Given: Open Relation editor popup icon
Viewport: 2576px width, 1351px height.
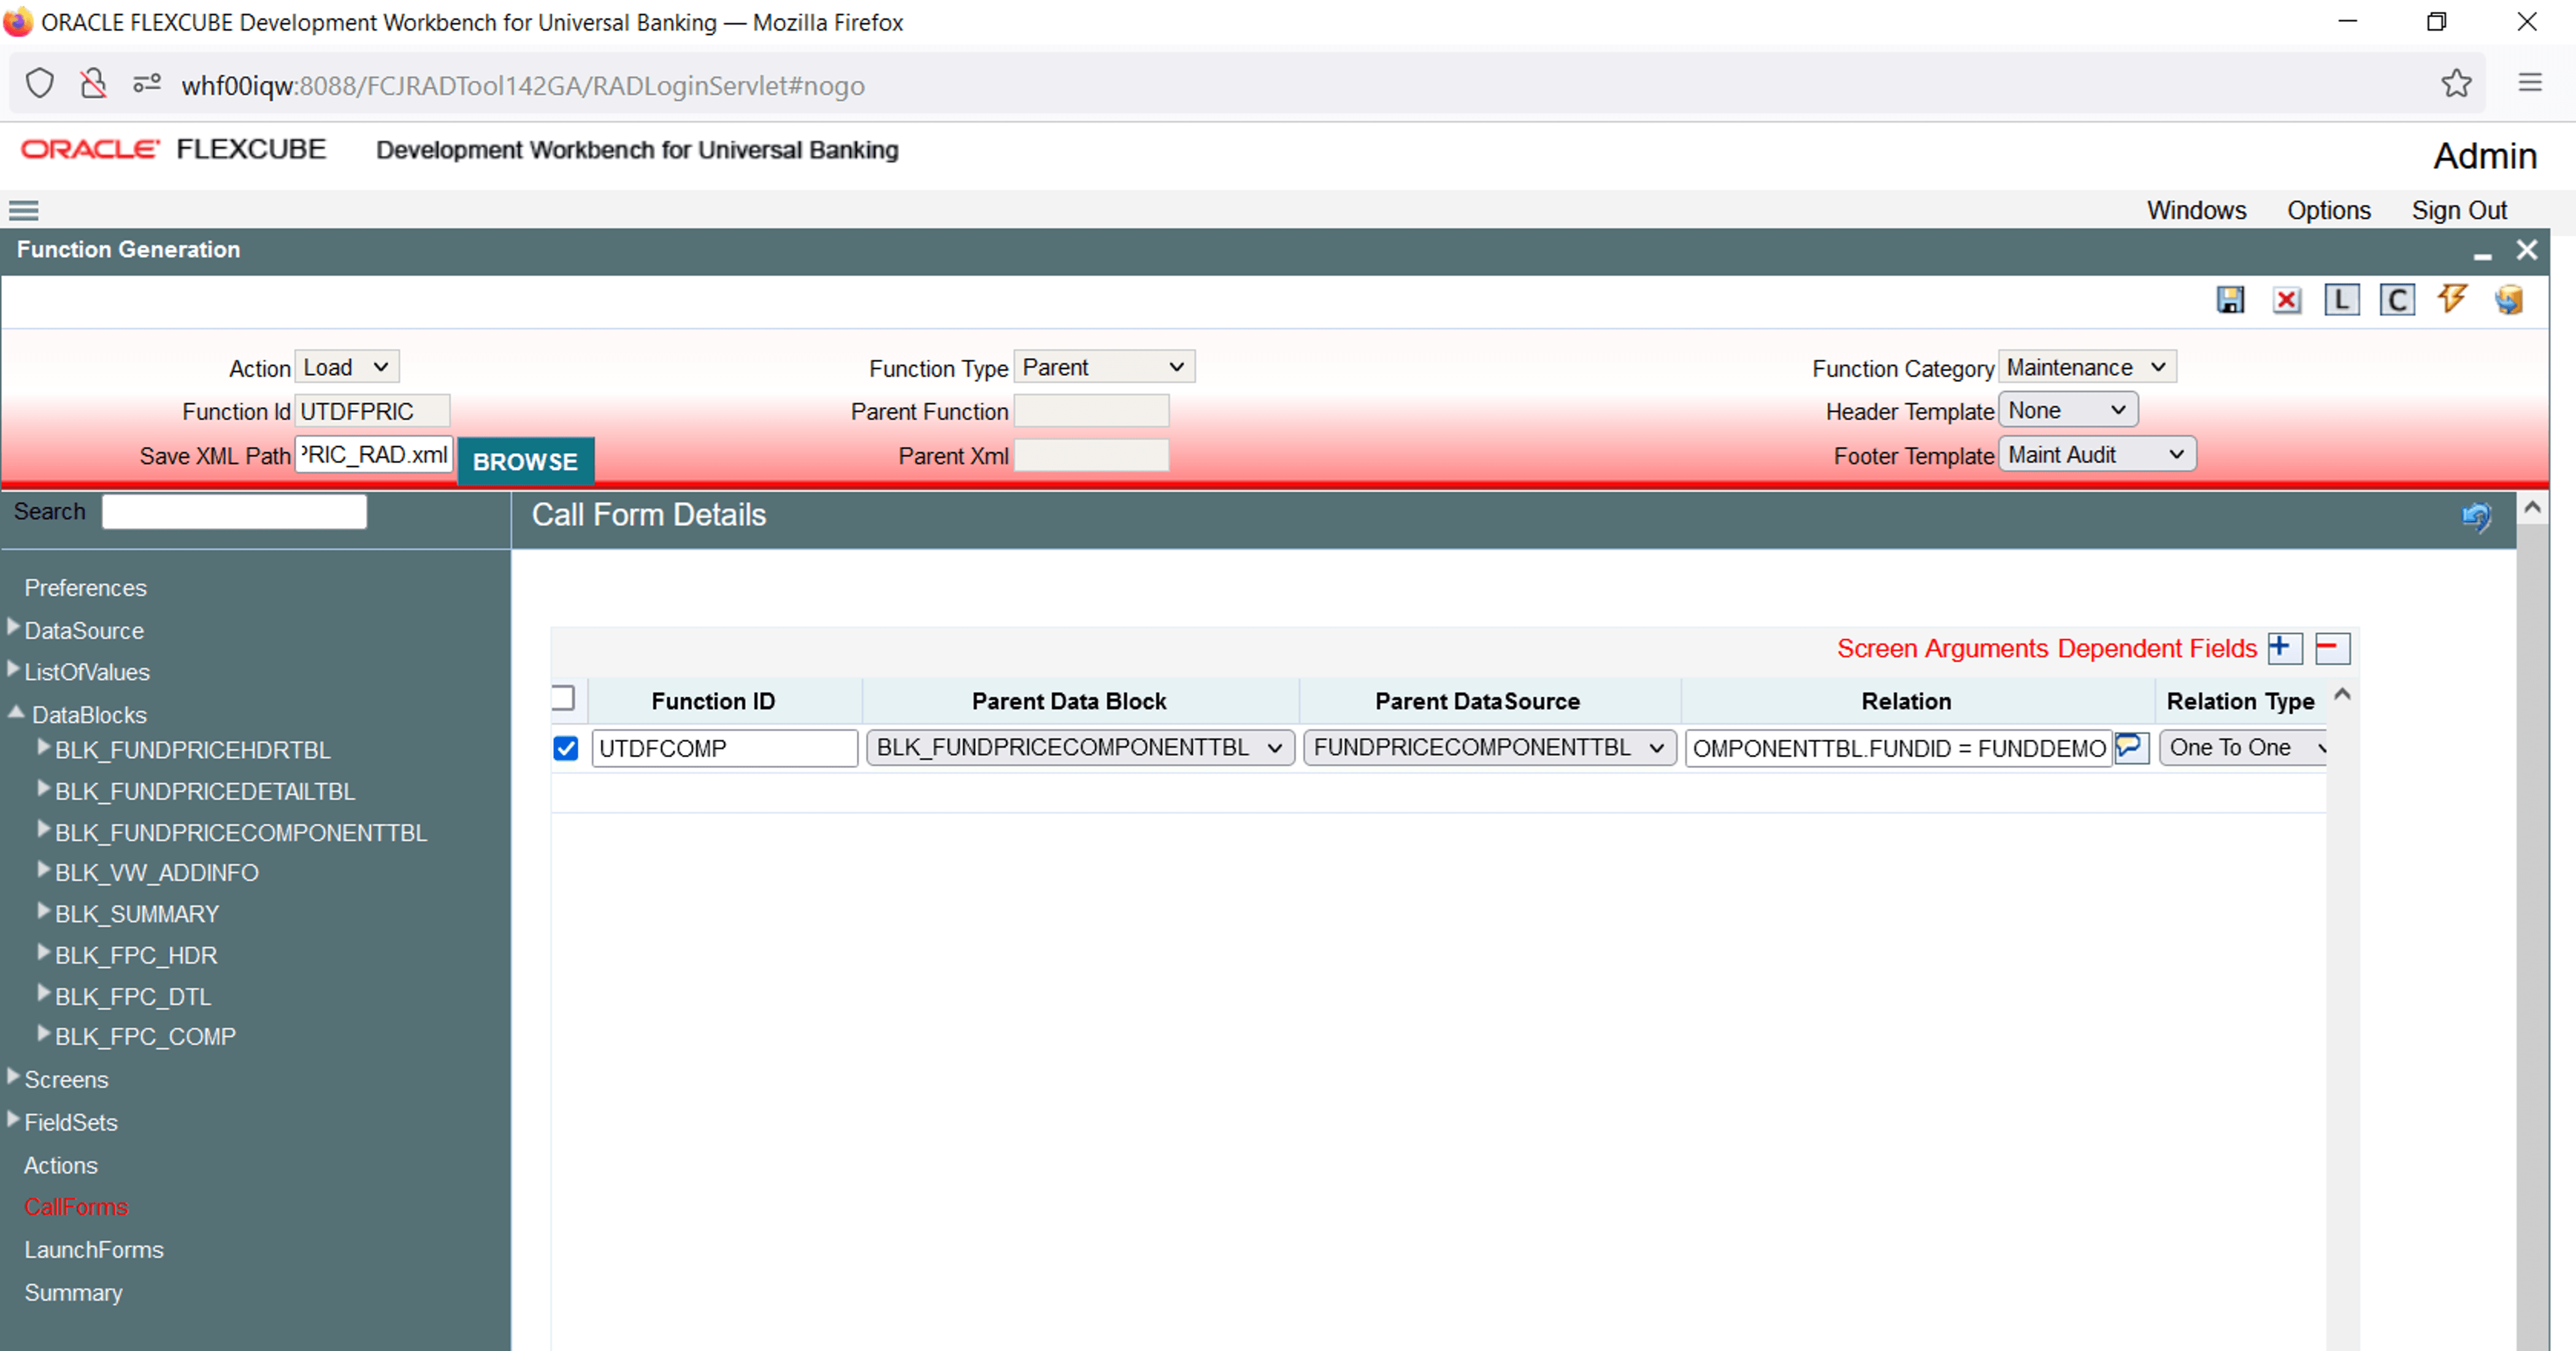Looking at the screenshot, I should pos(2131,747).
